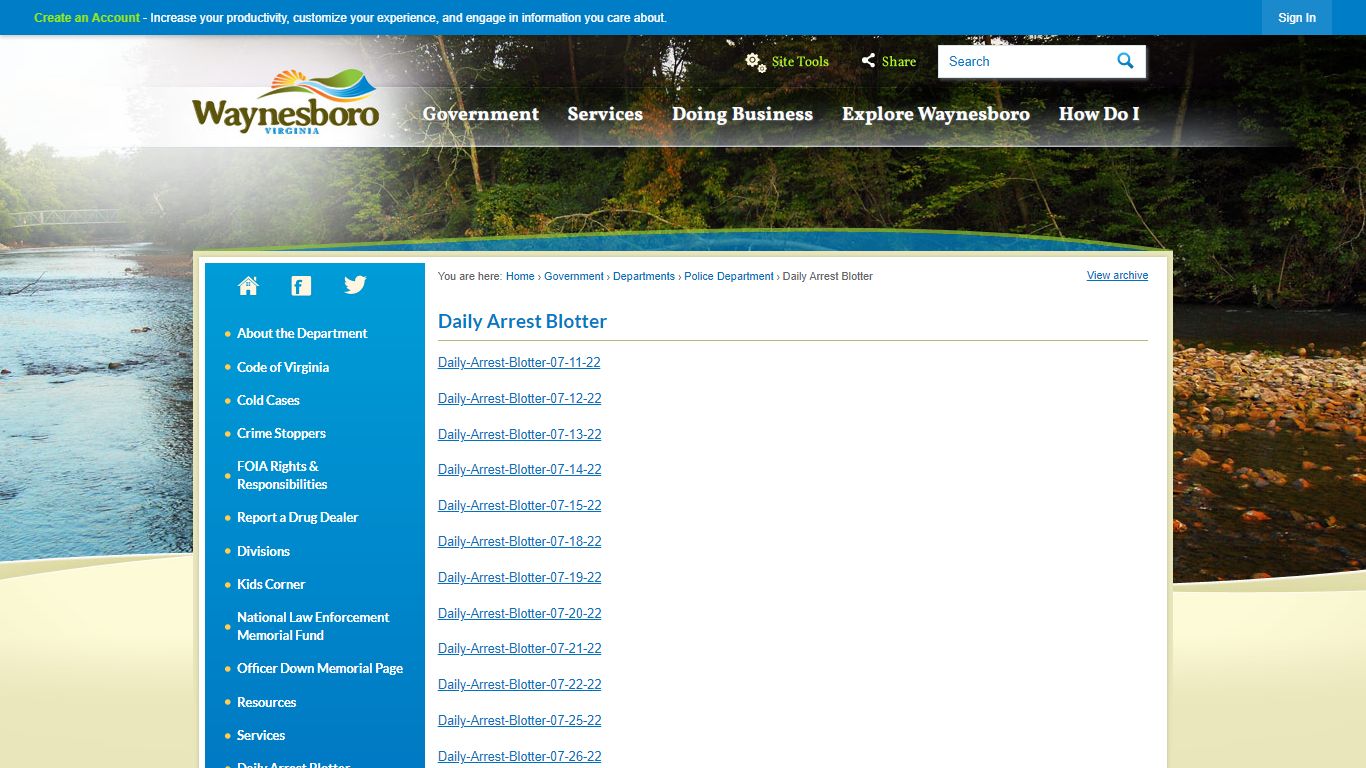Click the search magnifier icon
This screenshot has width=1366, height=768.
pos(1125,61)
